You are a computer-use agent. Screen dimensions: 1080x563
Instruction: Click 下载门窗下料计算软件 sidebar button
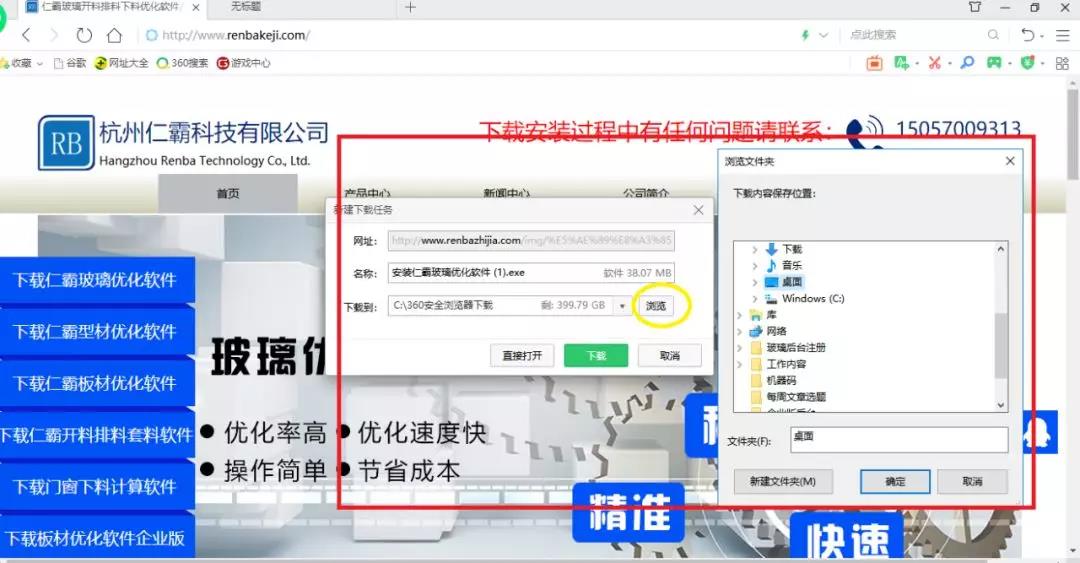[x=97, y=487]
